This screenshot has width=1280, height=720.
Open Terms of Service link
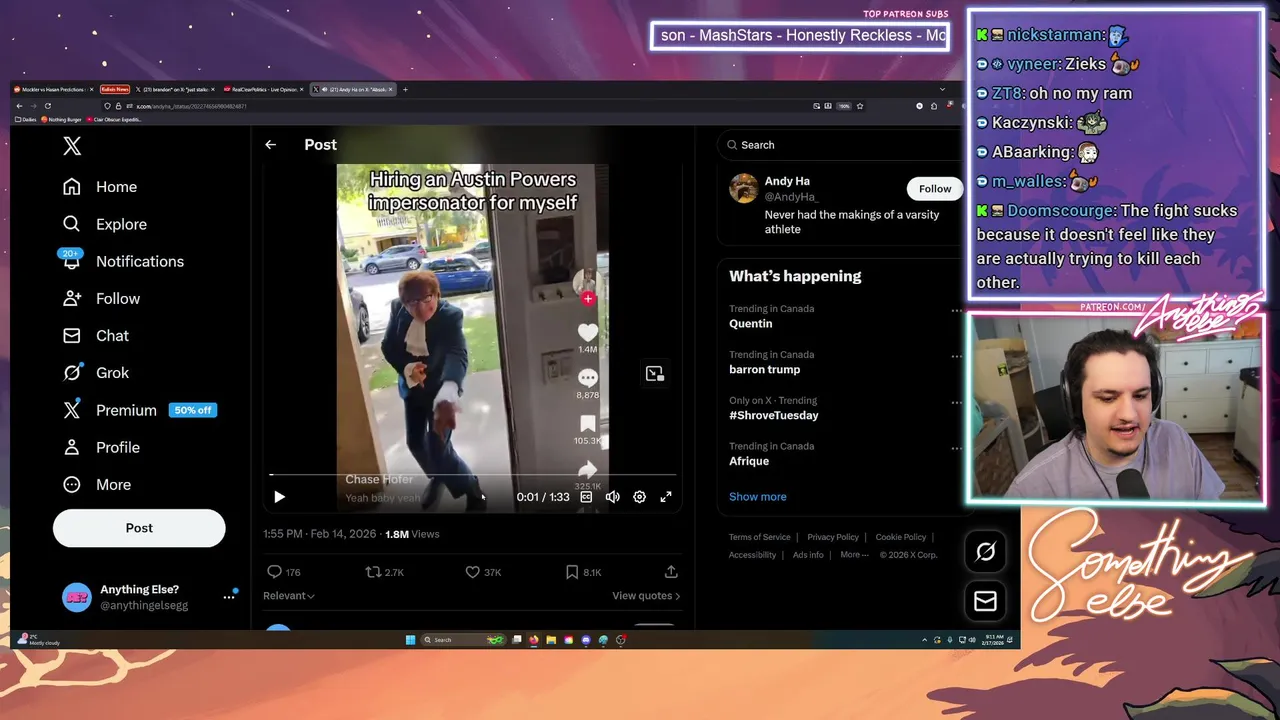759,537
